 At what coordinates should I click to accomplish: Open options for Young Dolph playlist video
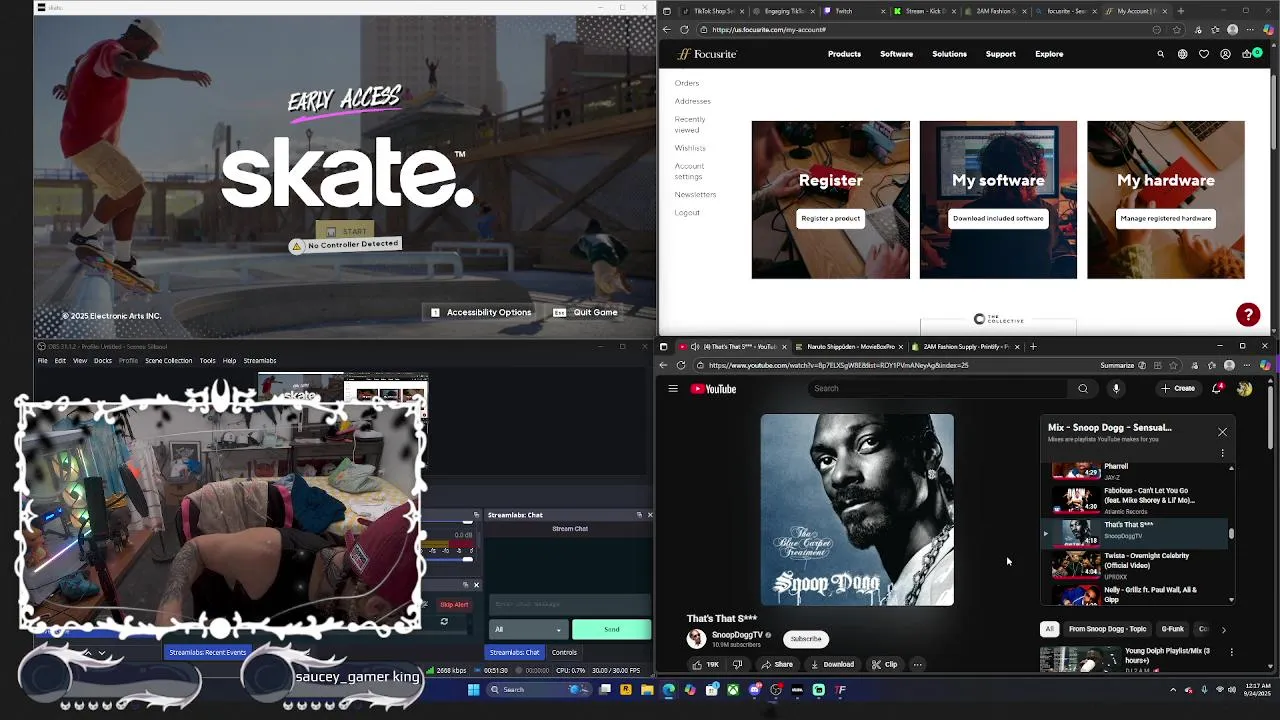tap(1231, 652)
